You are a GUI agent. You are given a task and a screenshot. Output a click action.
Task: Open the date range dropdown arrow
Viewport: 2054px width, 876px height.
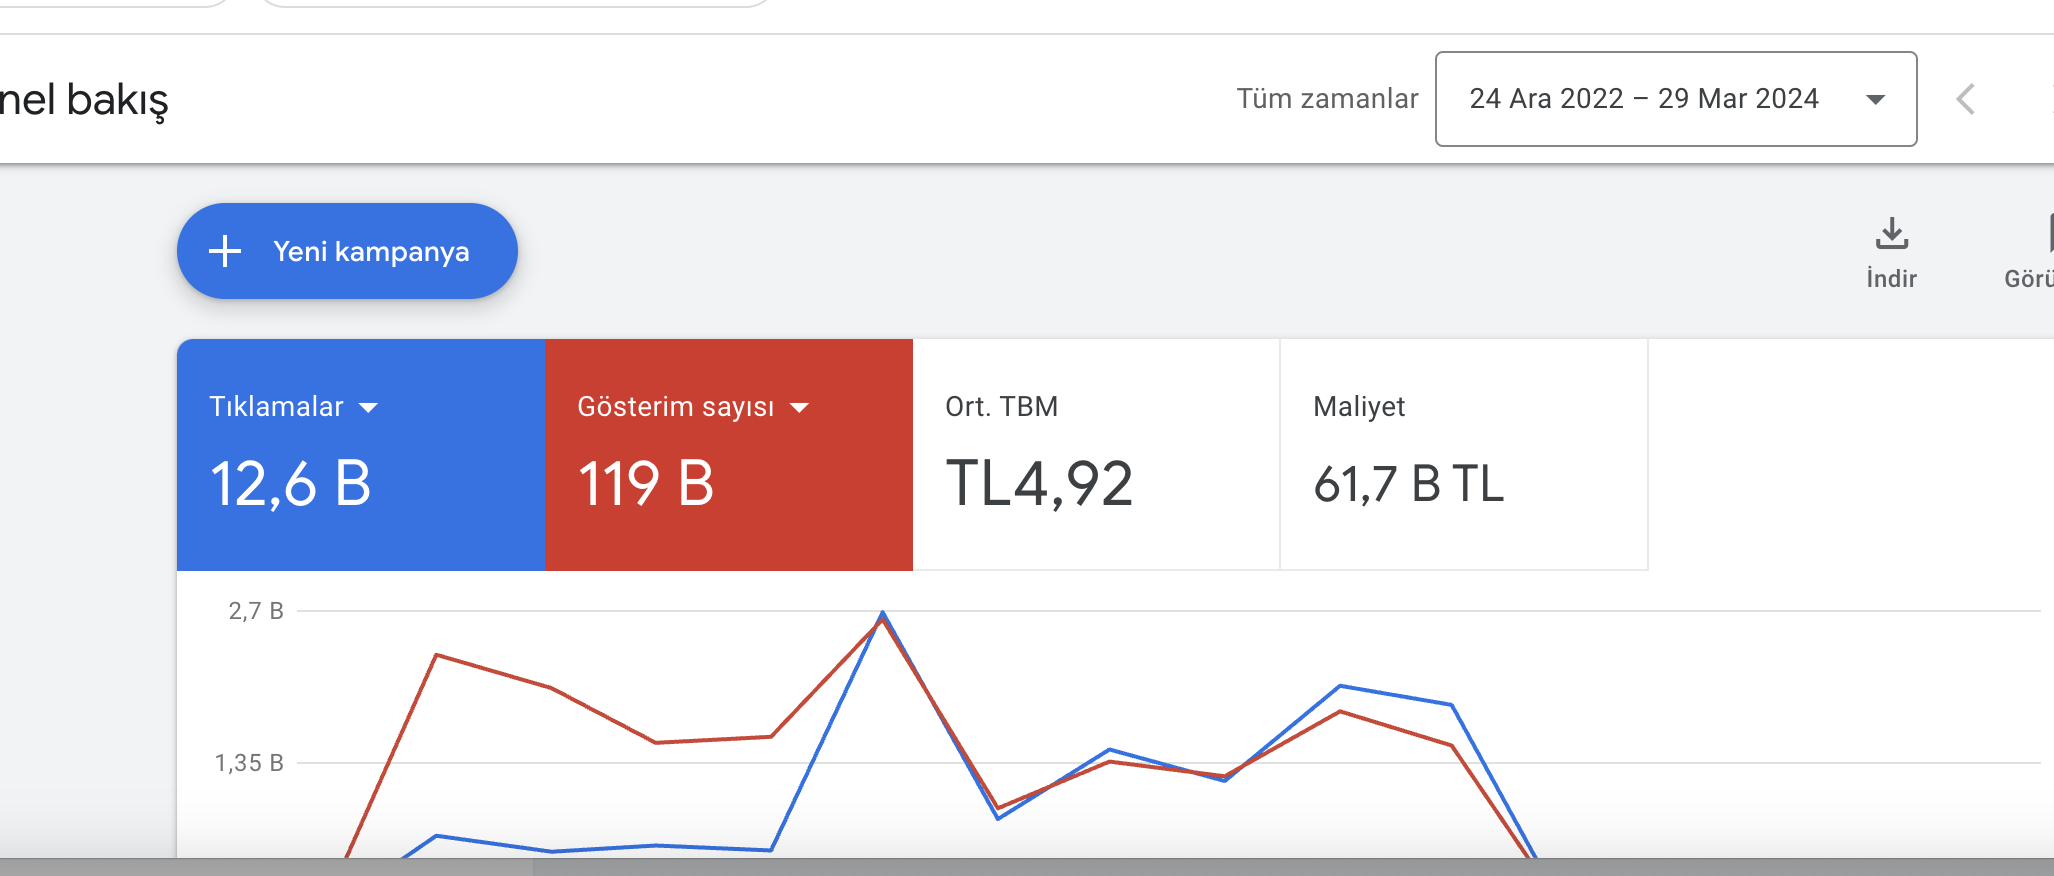click(x=1876, y=99)
